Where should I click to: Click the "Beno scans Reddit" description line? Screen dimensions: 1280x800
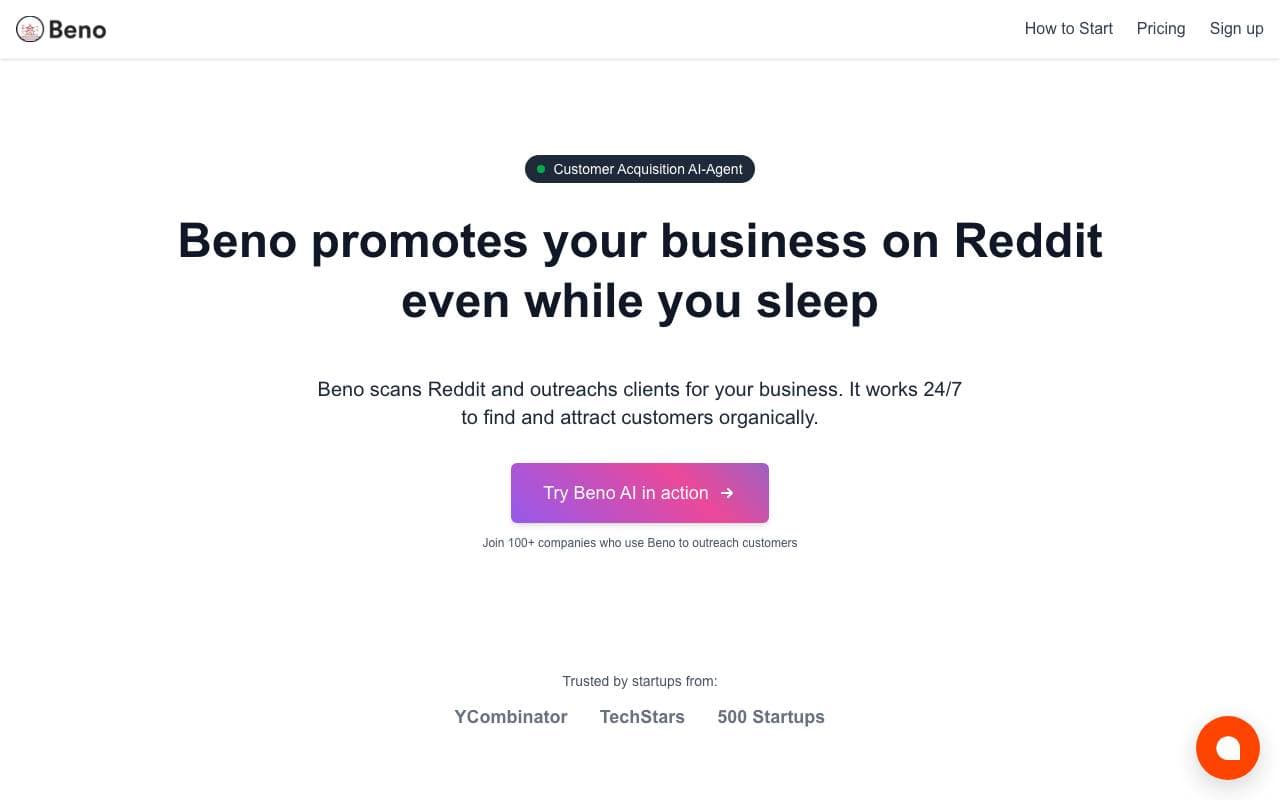click(640, 389)
